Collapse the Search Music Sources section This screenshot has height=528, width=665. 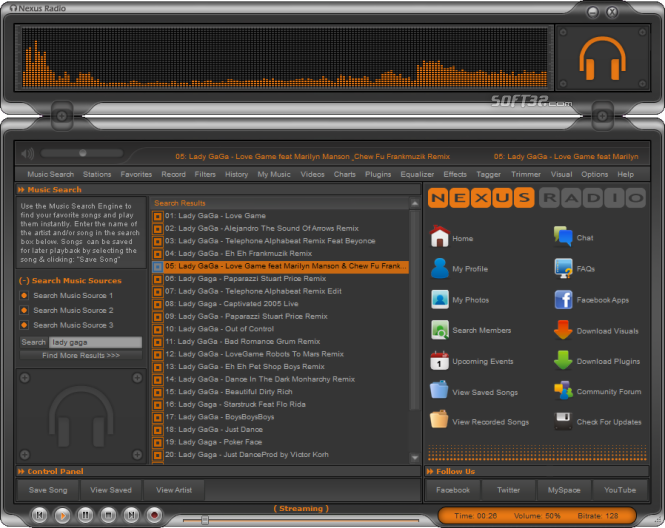tap(24, 281)
